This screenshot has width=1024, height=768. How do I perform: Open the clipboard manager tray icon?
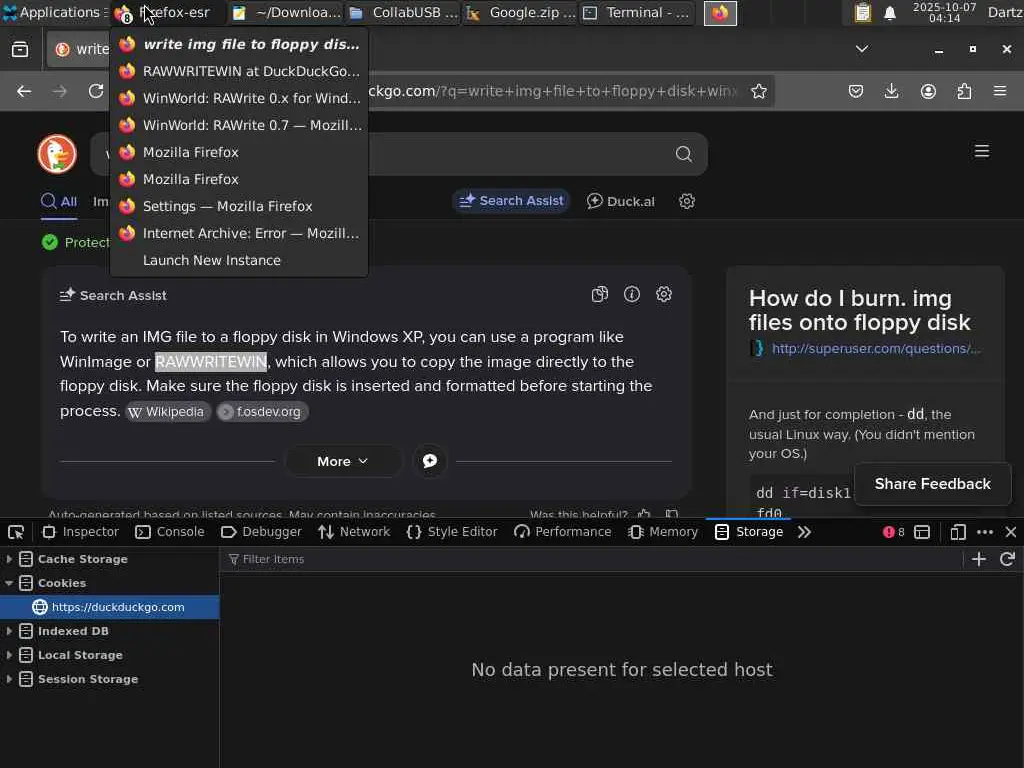coord(863,13)
